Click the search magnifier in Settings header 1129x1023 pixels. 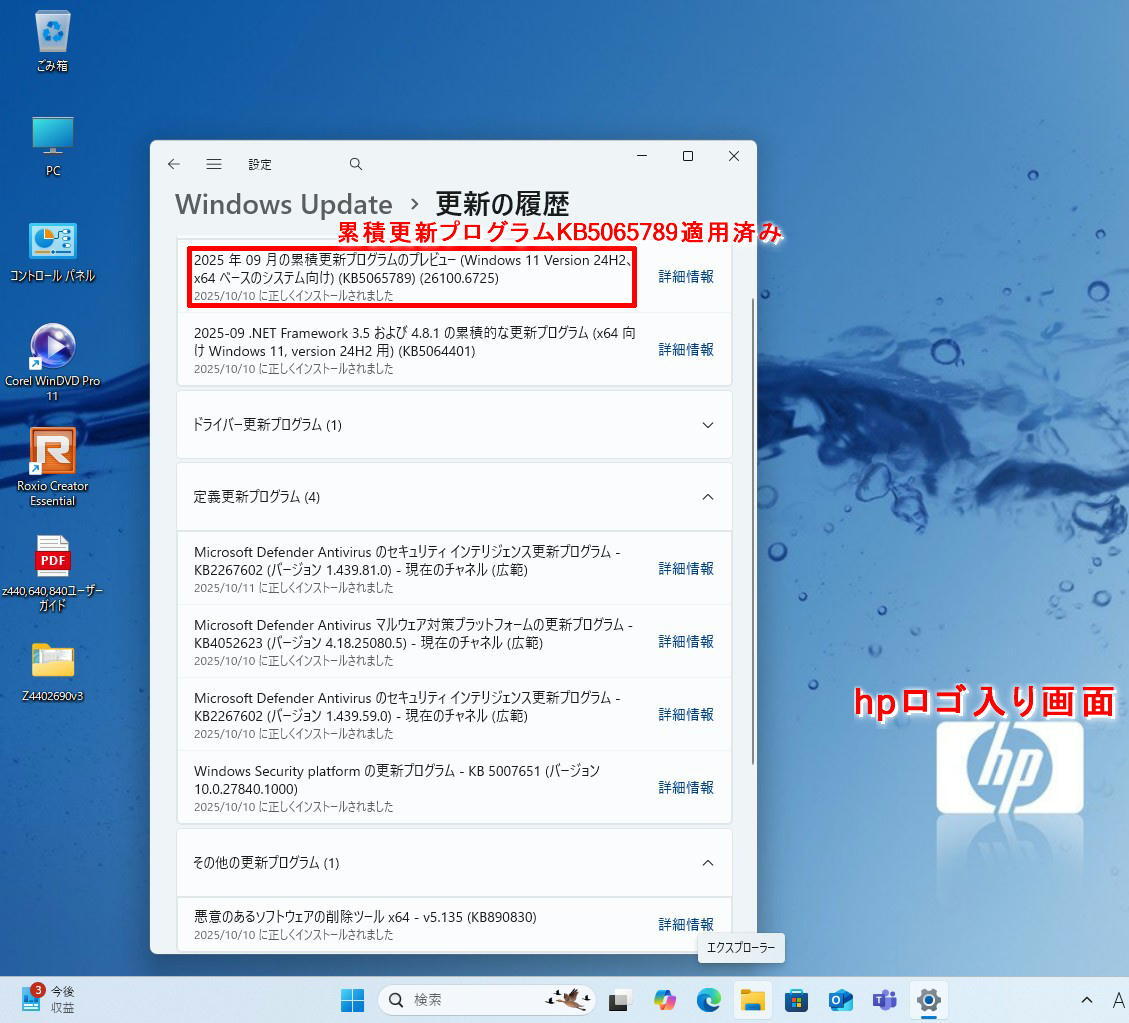[356, 164]
